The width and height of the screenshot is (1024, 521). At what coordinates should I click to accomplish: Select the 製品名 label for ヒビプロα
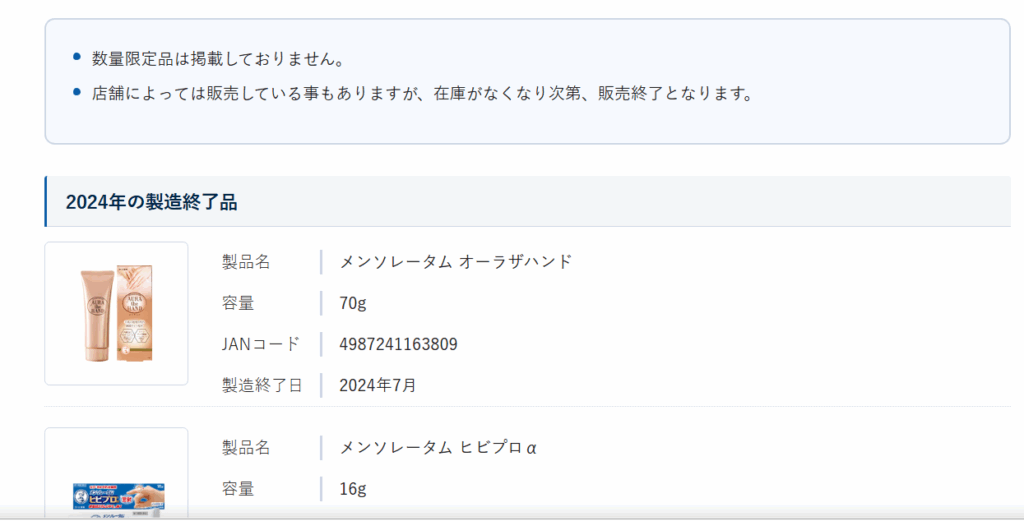(x=246, y=448)
